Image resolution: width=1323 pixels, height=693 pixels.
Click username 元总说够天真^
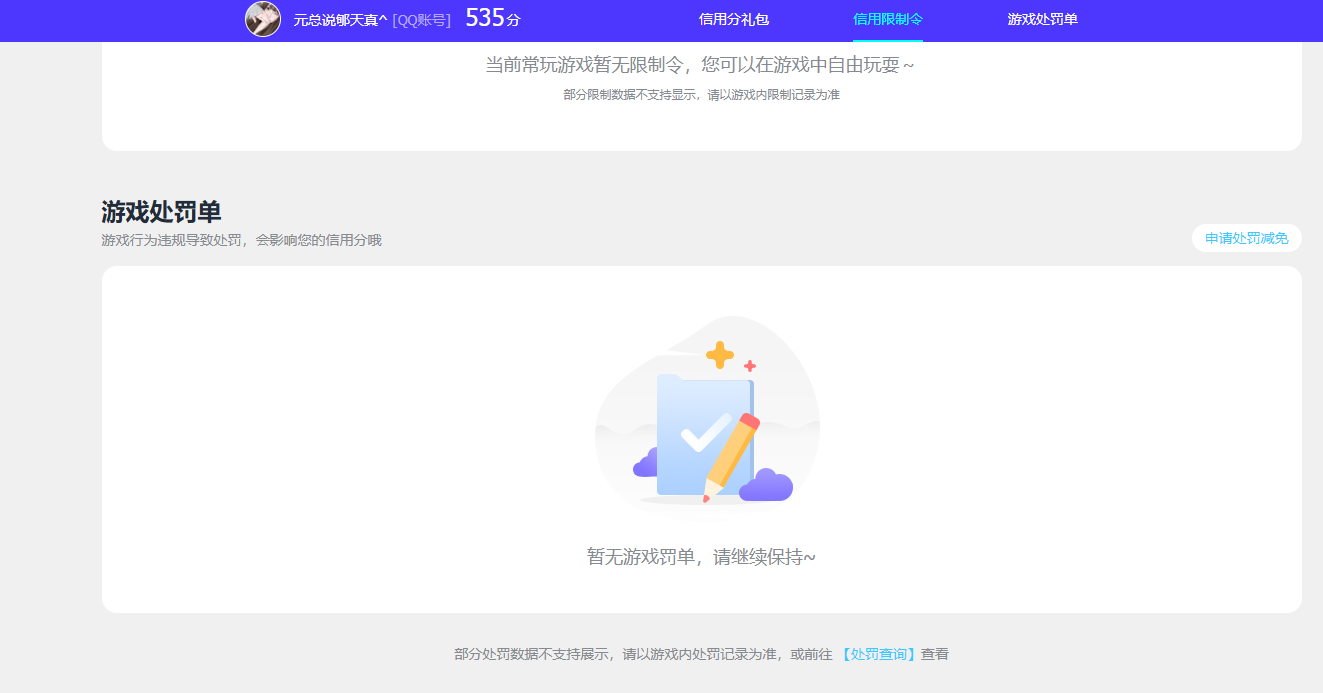(x=340, y=20)
